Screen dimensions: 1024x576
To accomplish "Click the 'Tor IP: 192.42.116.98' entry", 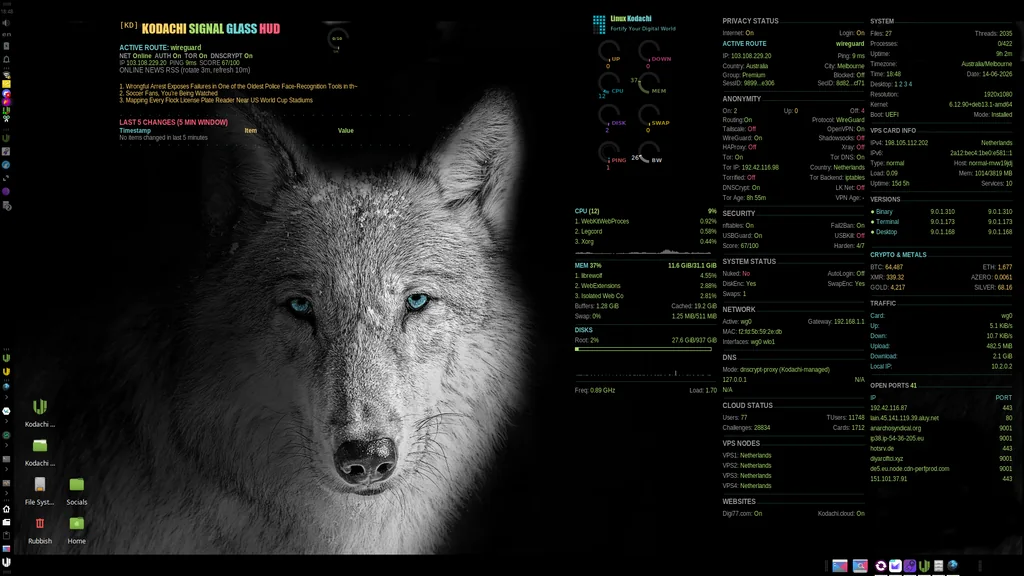I will (750, 167).
